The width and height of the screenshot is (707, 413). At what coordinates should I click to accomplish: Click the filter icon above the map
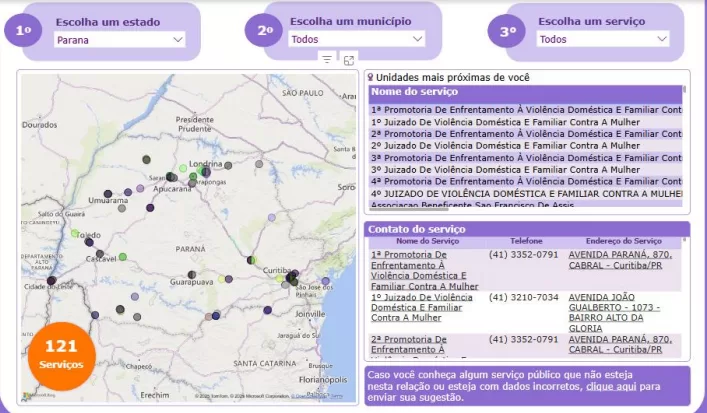click(x=327, y=60)
